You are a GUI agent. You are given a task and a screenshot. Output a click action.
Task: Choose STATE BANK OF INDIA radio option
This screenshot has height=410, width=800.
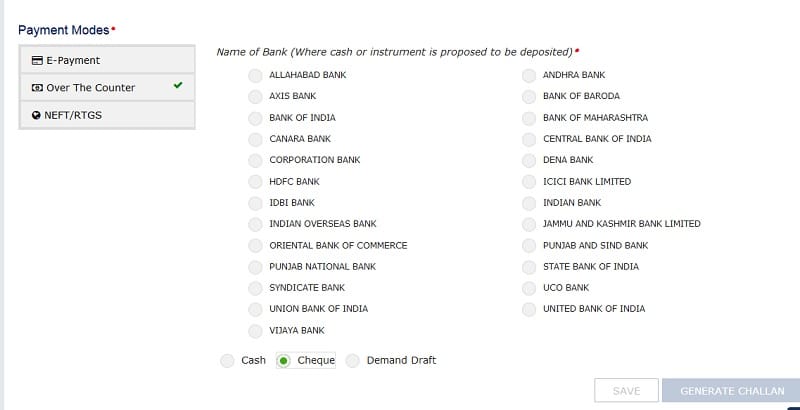[x=529, y=267]
